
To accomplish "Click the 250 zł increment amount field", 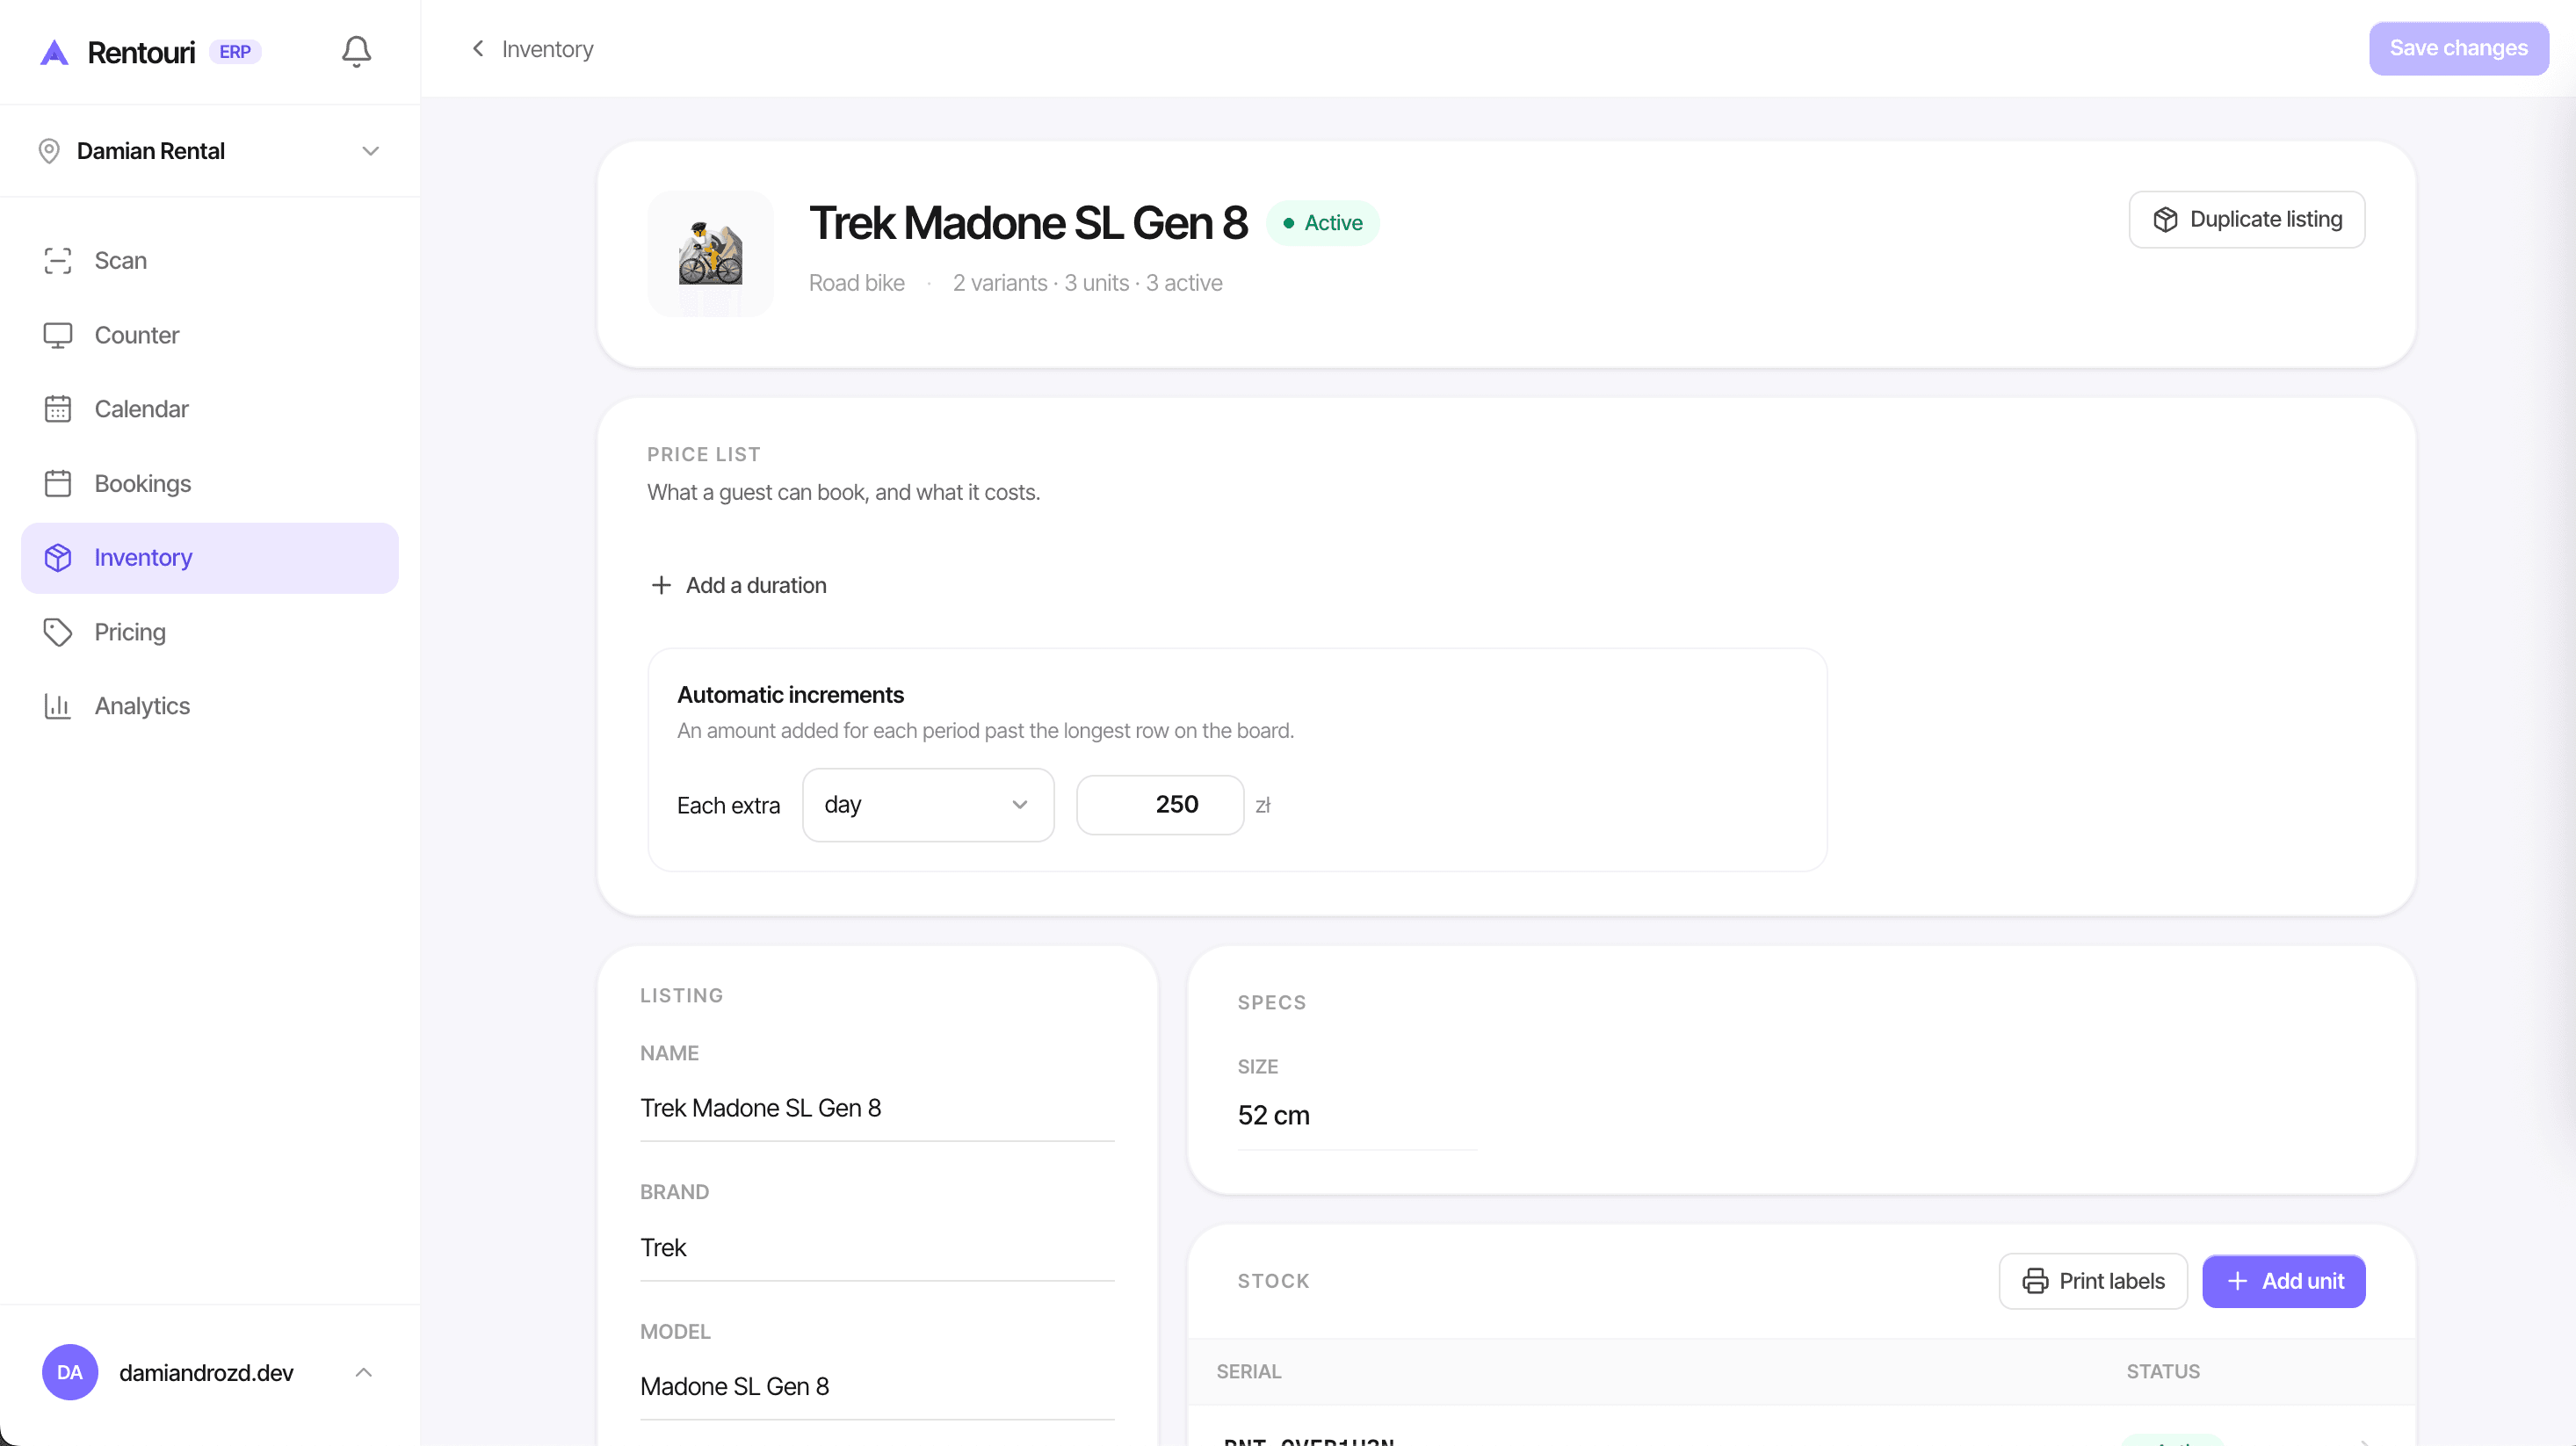I will [x=1160, y=805].
